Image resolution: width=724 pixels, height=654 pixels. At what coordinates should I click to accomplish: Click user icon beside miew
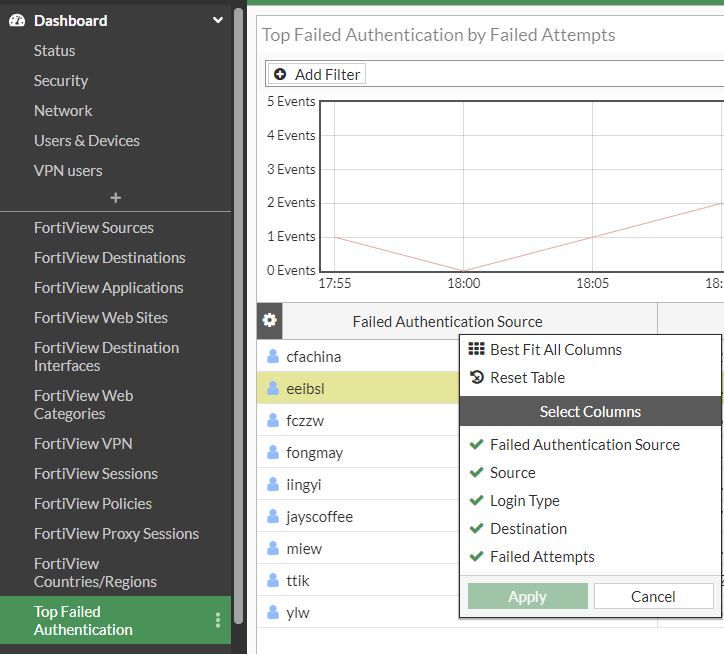point(273,548)
